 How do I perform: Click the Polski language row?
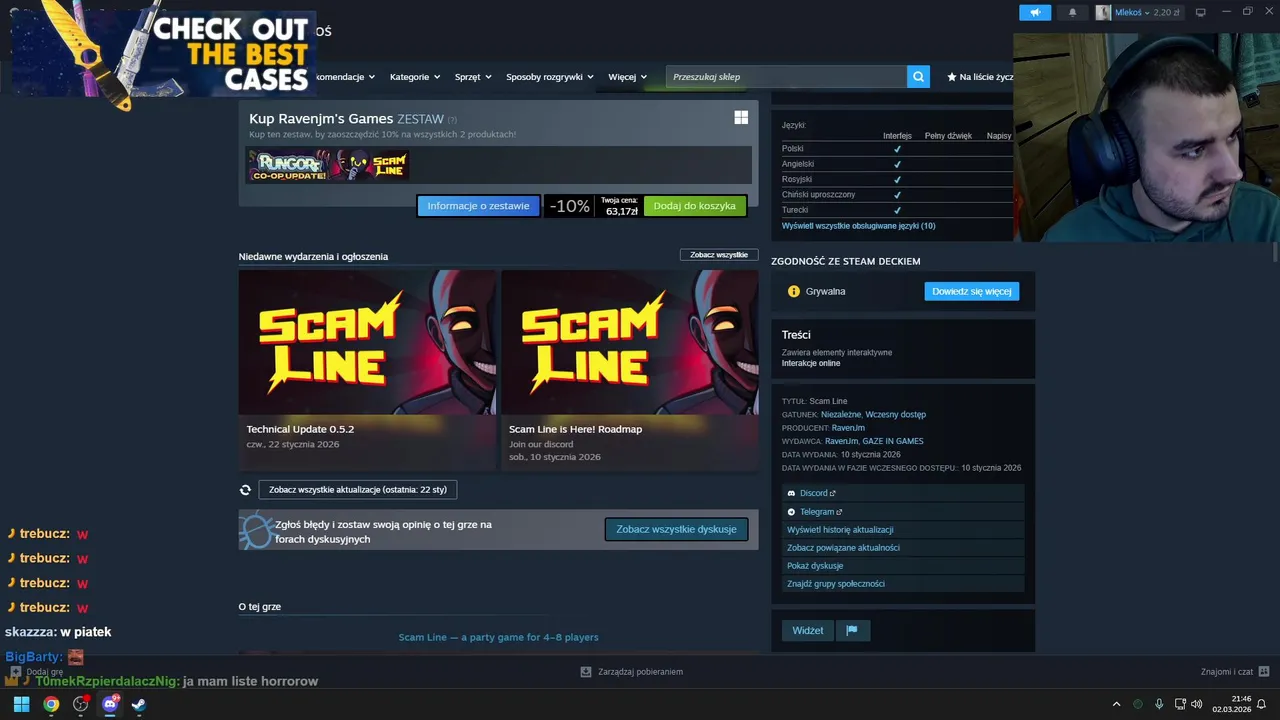point(897,148)
